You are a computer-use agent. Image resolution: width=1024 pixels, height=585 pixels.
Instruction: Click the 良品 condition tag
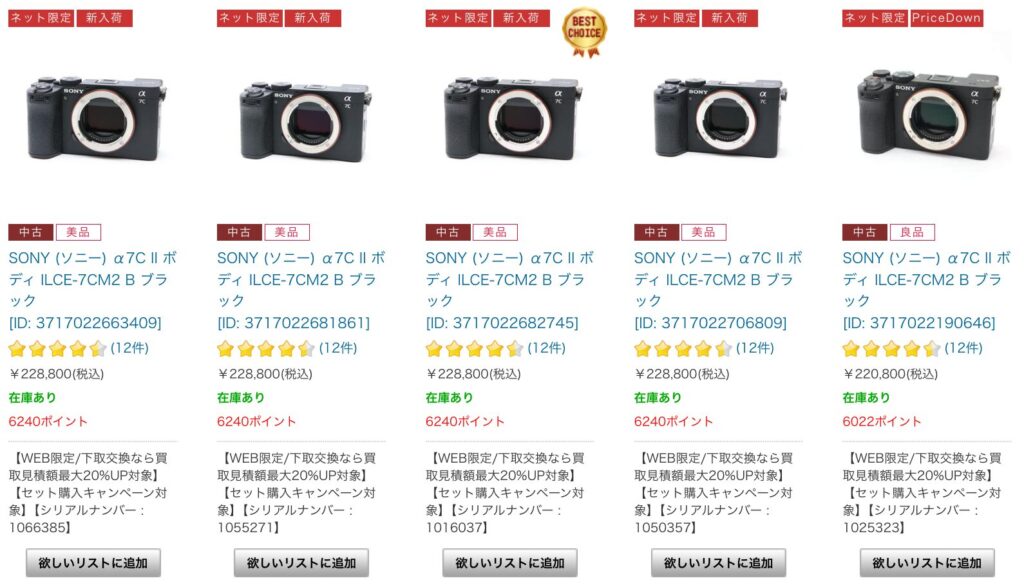coord(912,232)
